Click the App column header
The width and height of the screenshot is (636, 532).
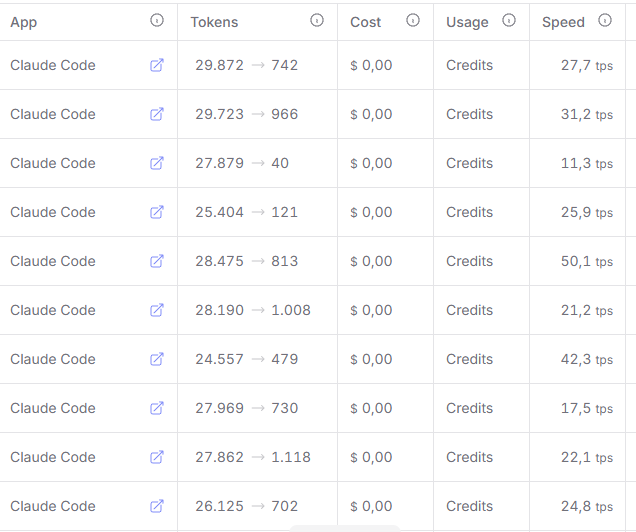point(24,22)
